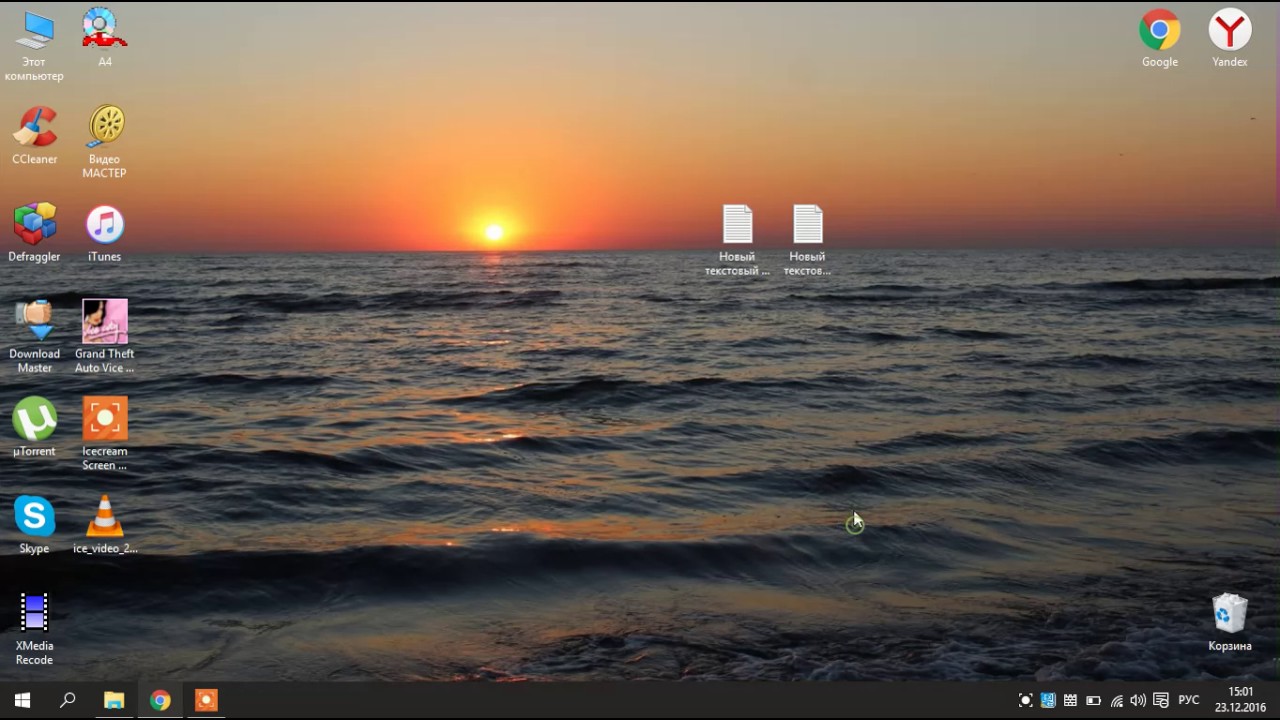Switch to Chrome in the taskbar

point(160,700)
